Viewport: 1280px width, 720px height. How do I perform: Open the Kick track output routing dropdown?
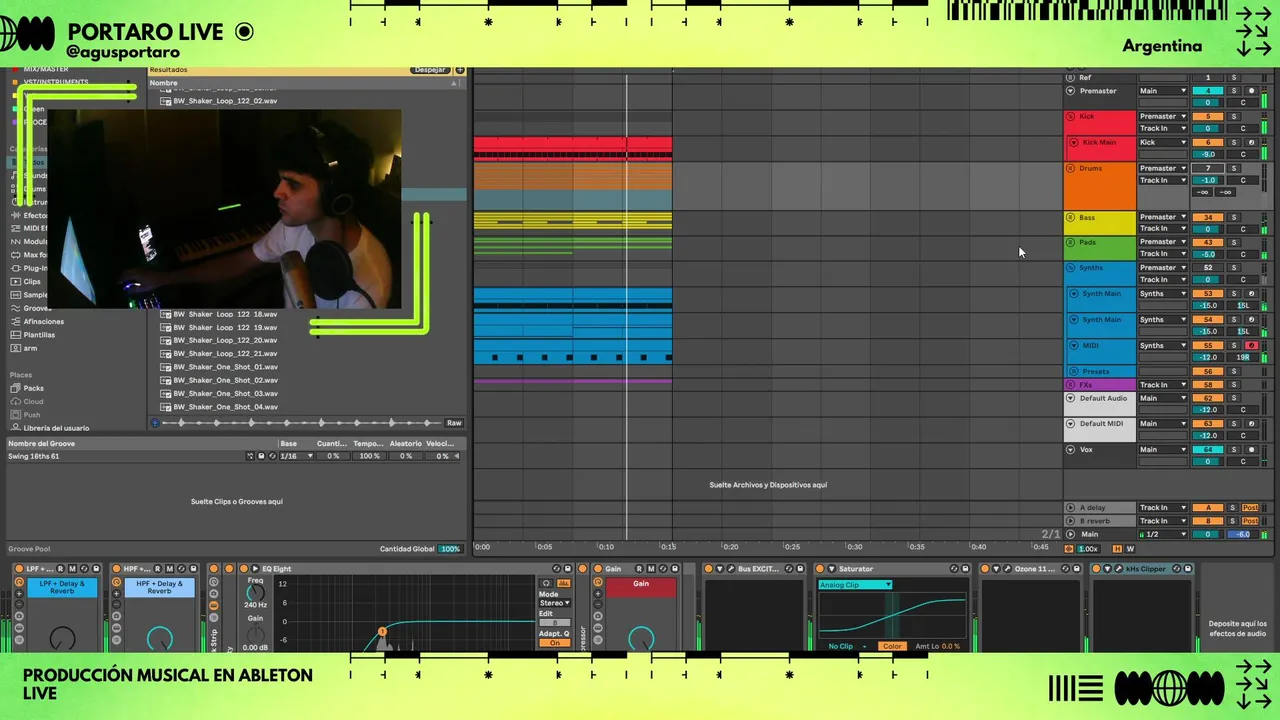(1163, 116)
